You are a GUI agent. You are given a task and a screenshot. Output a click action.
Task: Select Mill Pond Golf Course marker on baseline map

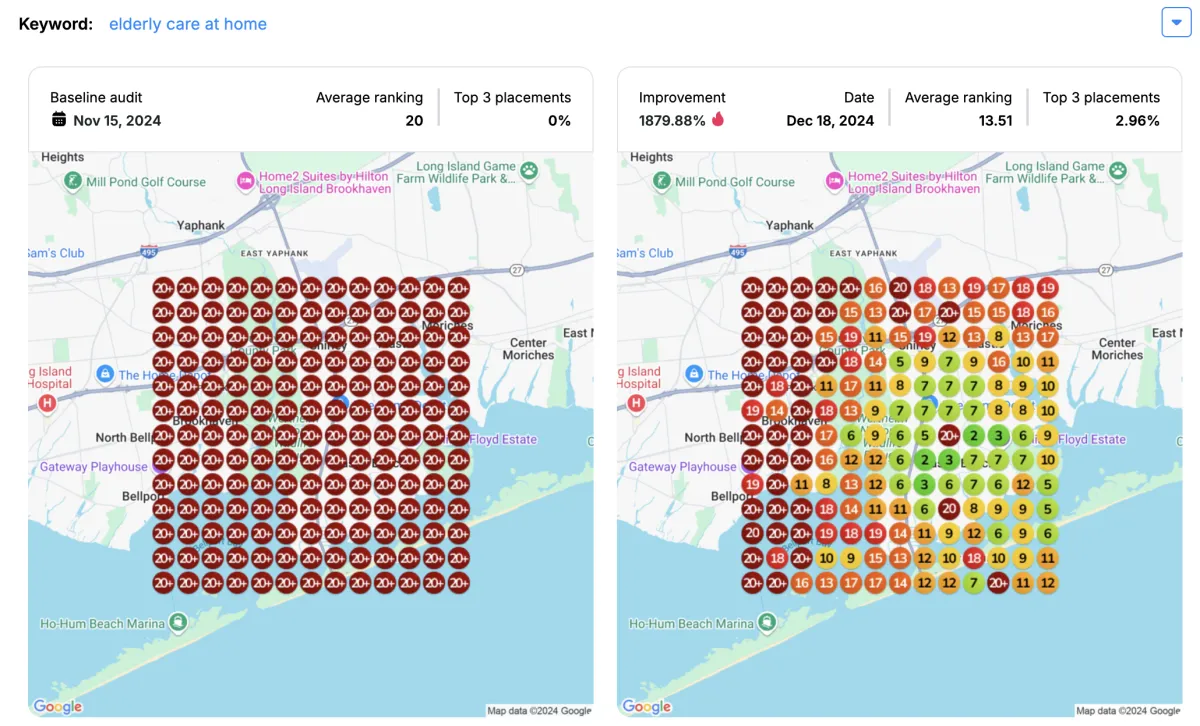[x=73, y=181]
